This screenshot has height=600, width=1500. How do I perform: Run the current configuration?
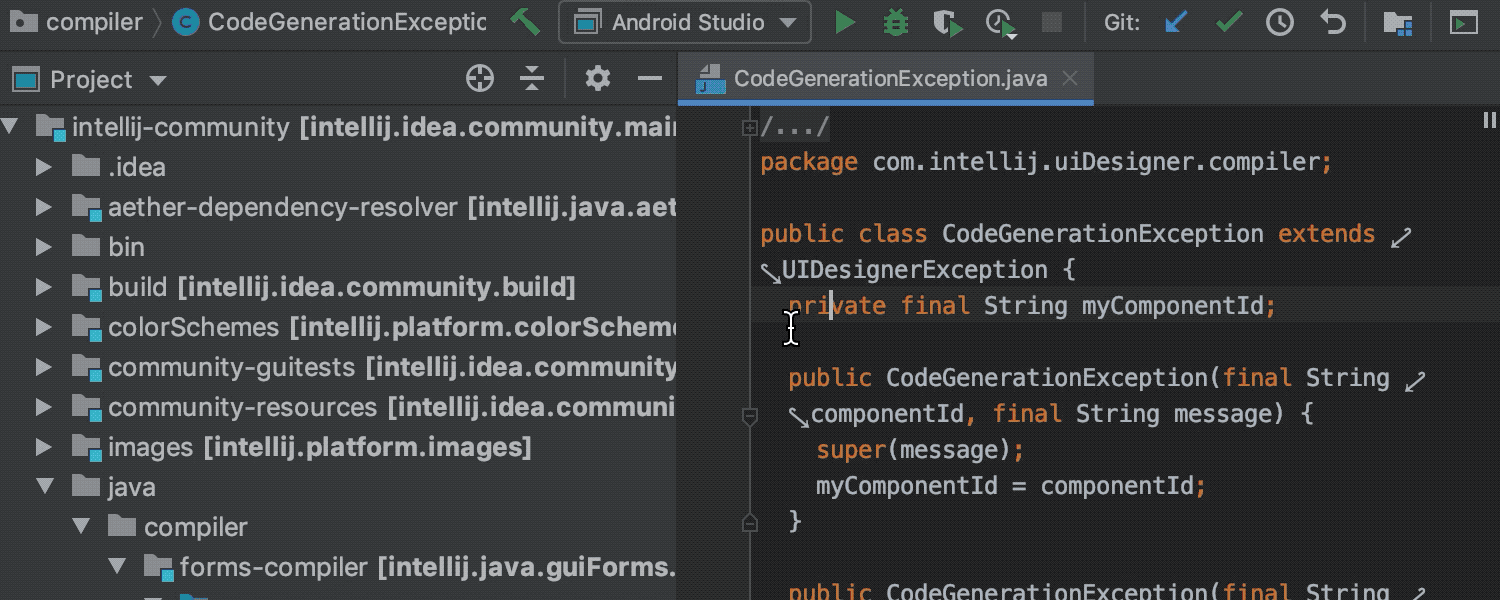tap(845, 22)
